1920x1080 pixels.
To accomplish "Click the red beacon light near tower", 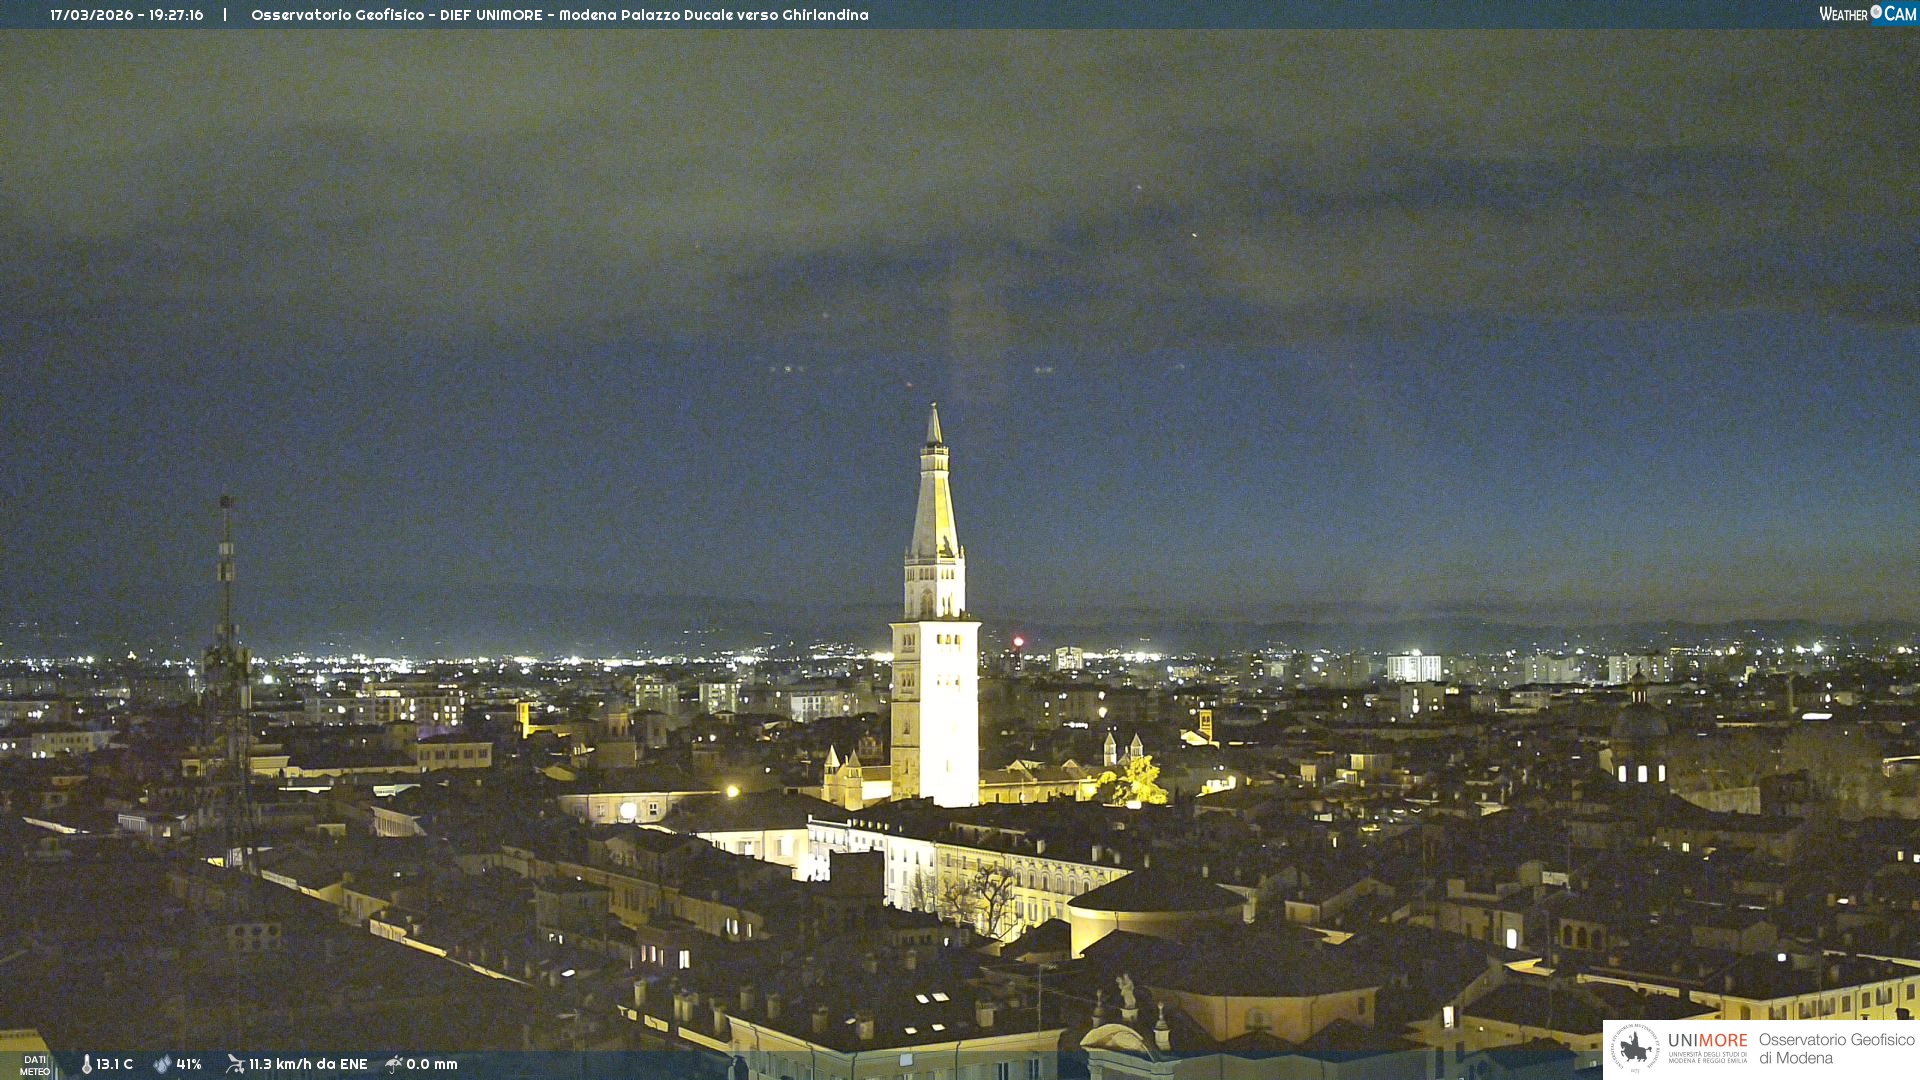I will tap(1018, 641).
